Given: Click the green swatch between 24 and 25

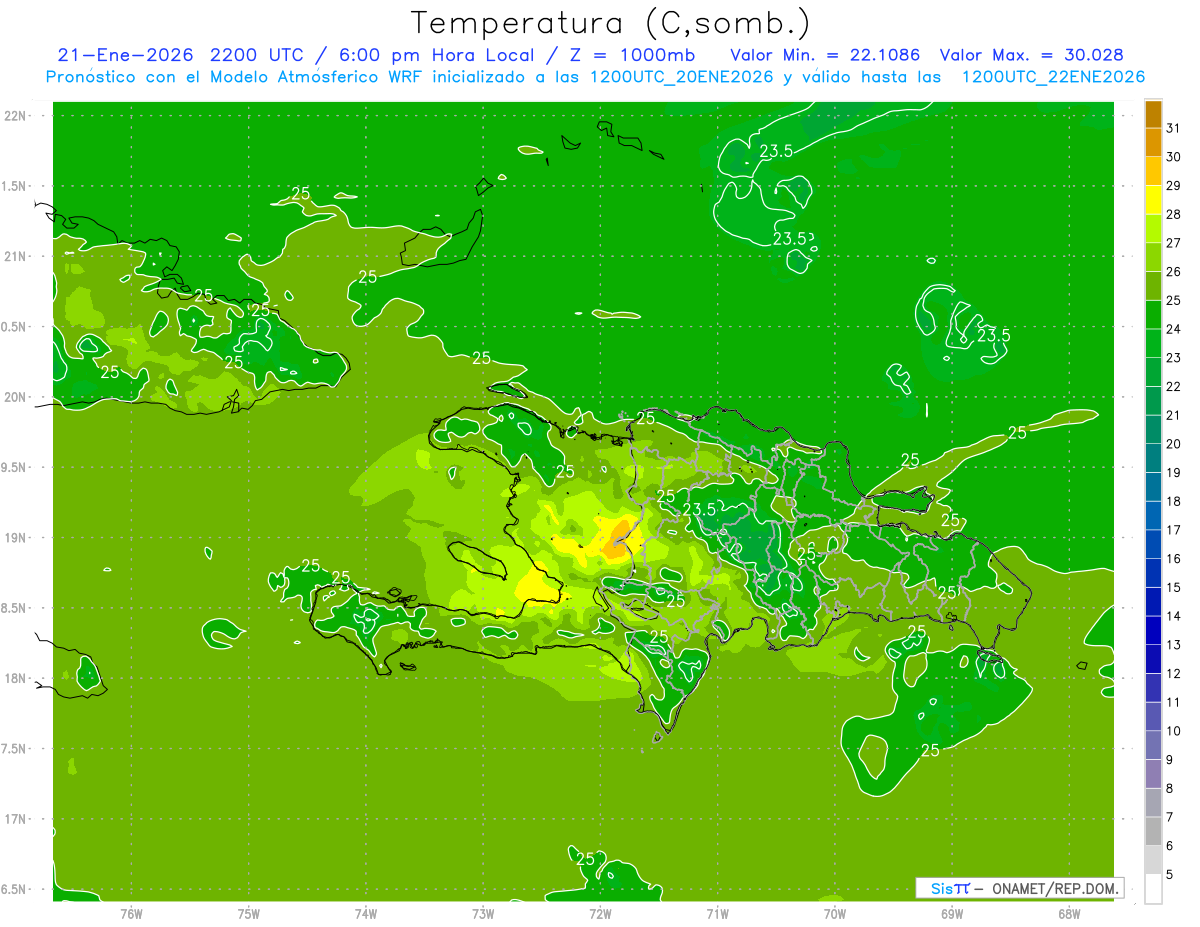Looking at the screenshot, I should 1153,315.
